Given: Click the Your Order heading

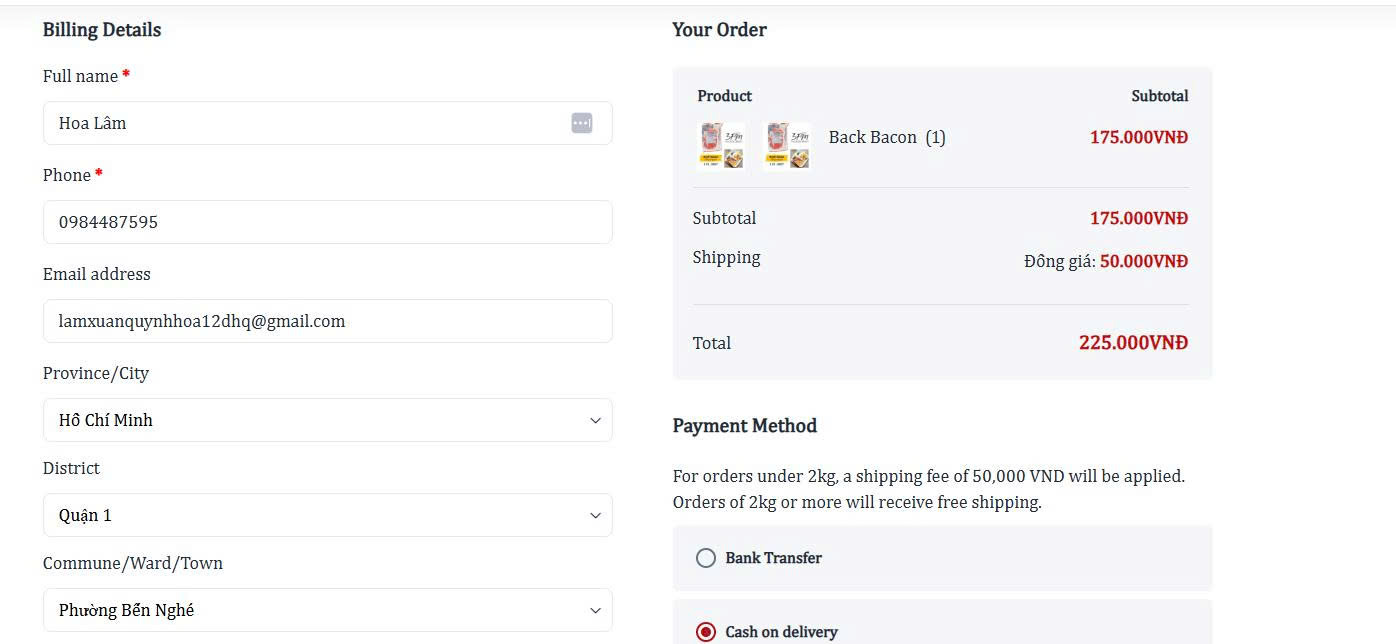Looking at the screenshot, I should point(719,30).
